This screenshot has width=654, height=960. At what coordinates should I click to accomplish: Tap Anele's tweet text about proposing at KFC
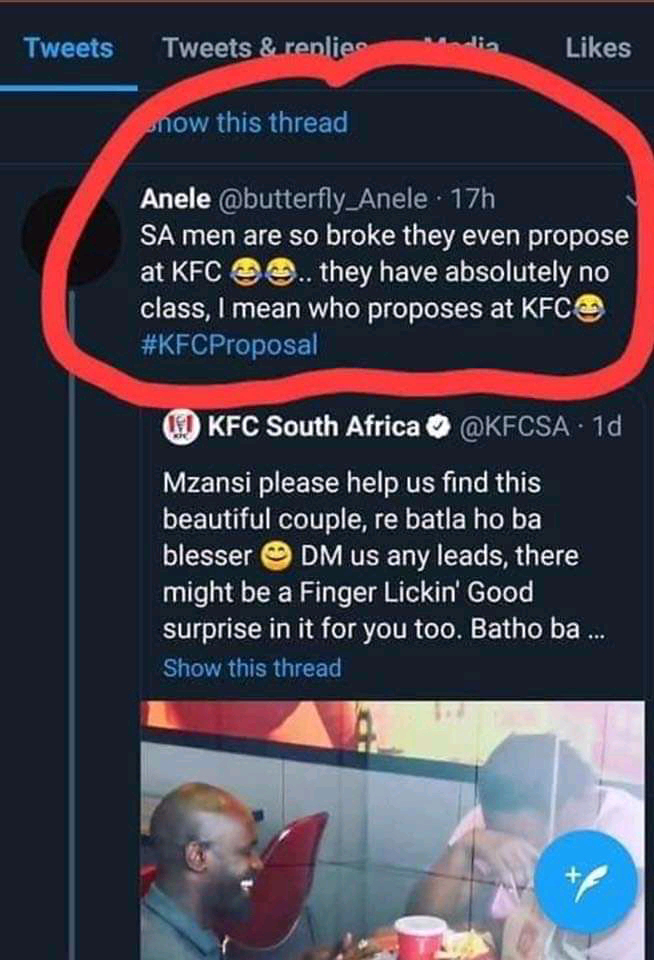(380, 273)
